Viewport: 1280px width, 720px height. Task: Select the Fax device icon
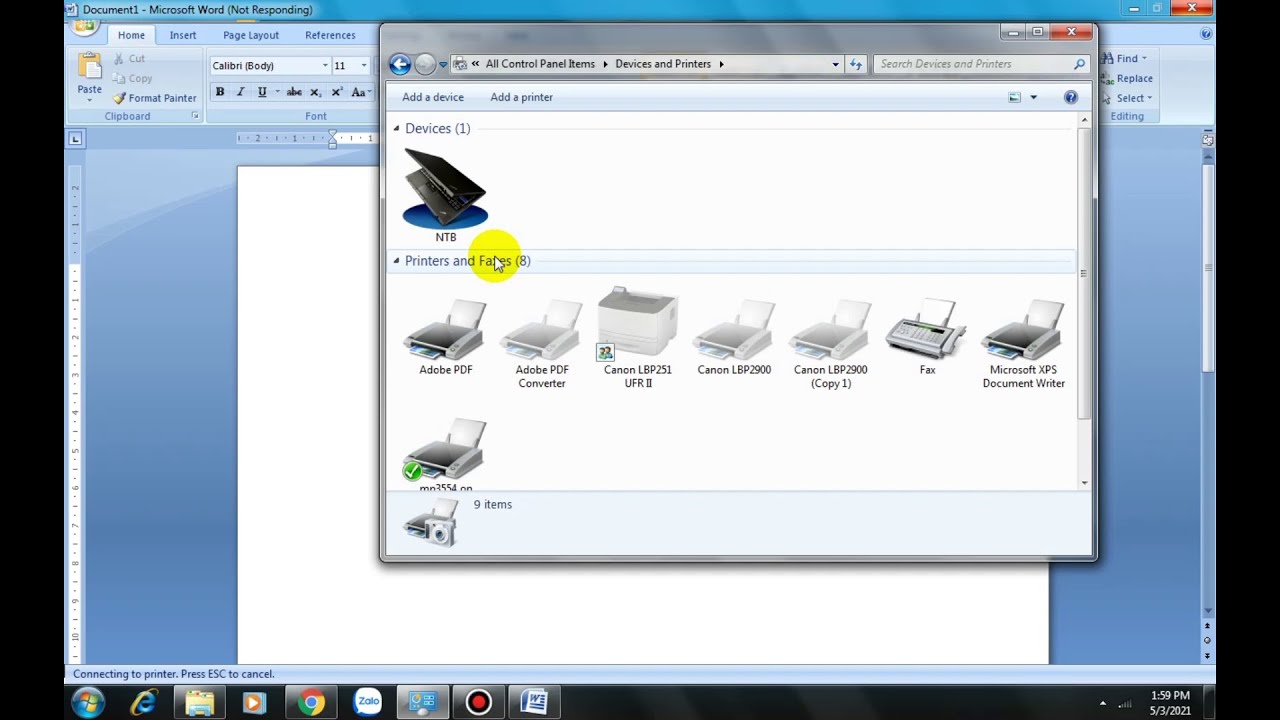(x=927, y=338)
